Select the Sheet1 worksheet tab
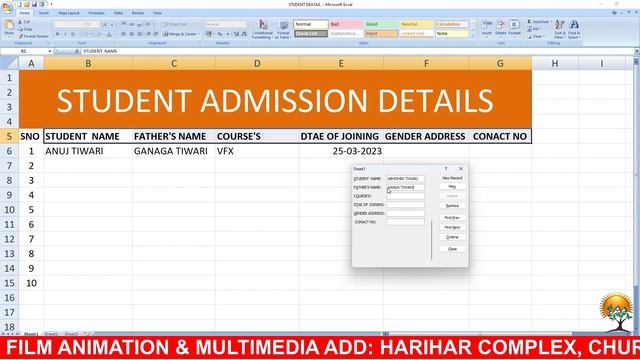 pyautogui.click(x=31, y=334)
